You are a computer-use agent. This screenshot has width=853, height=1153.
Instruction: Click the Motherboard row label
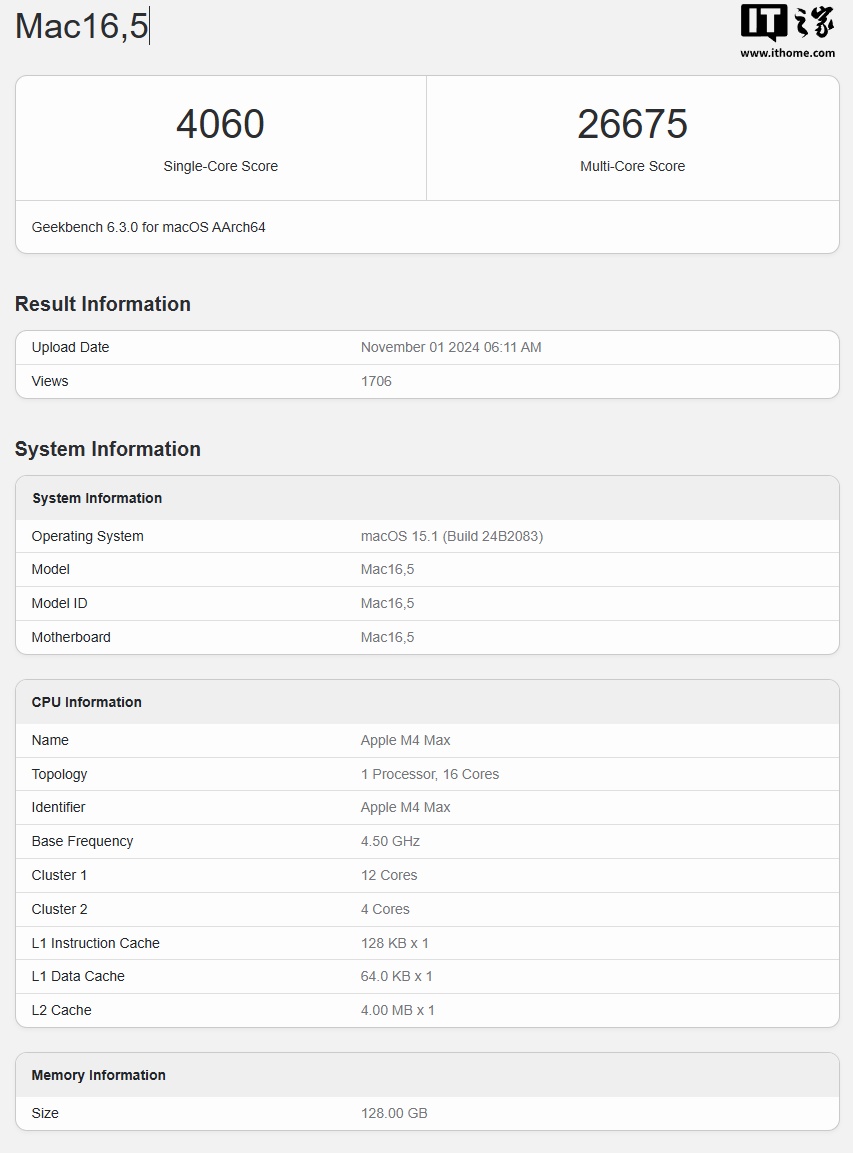[71, 637]
